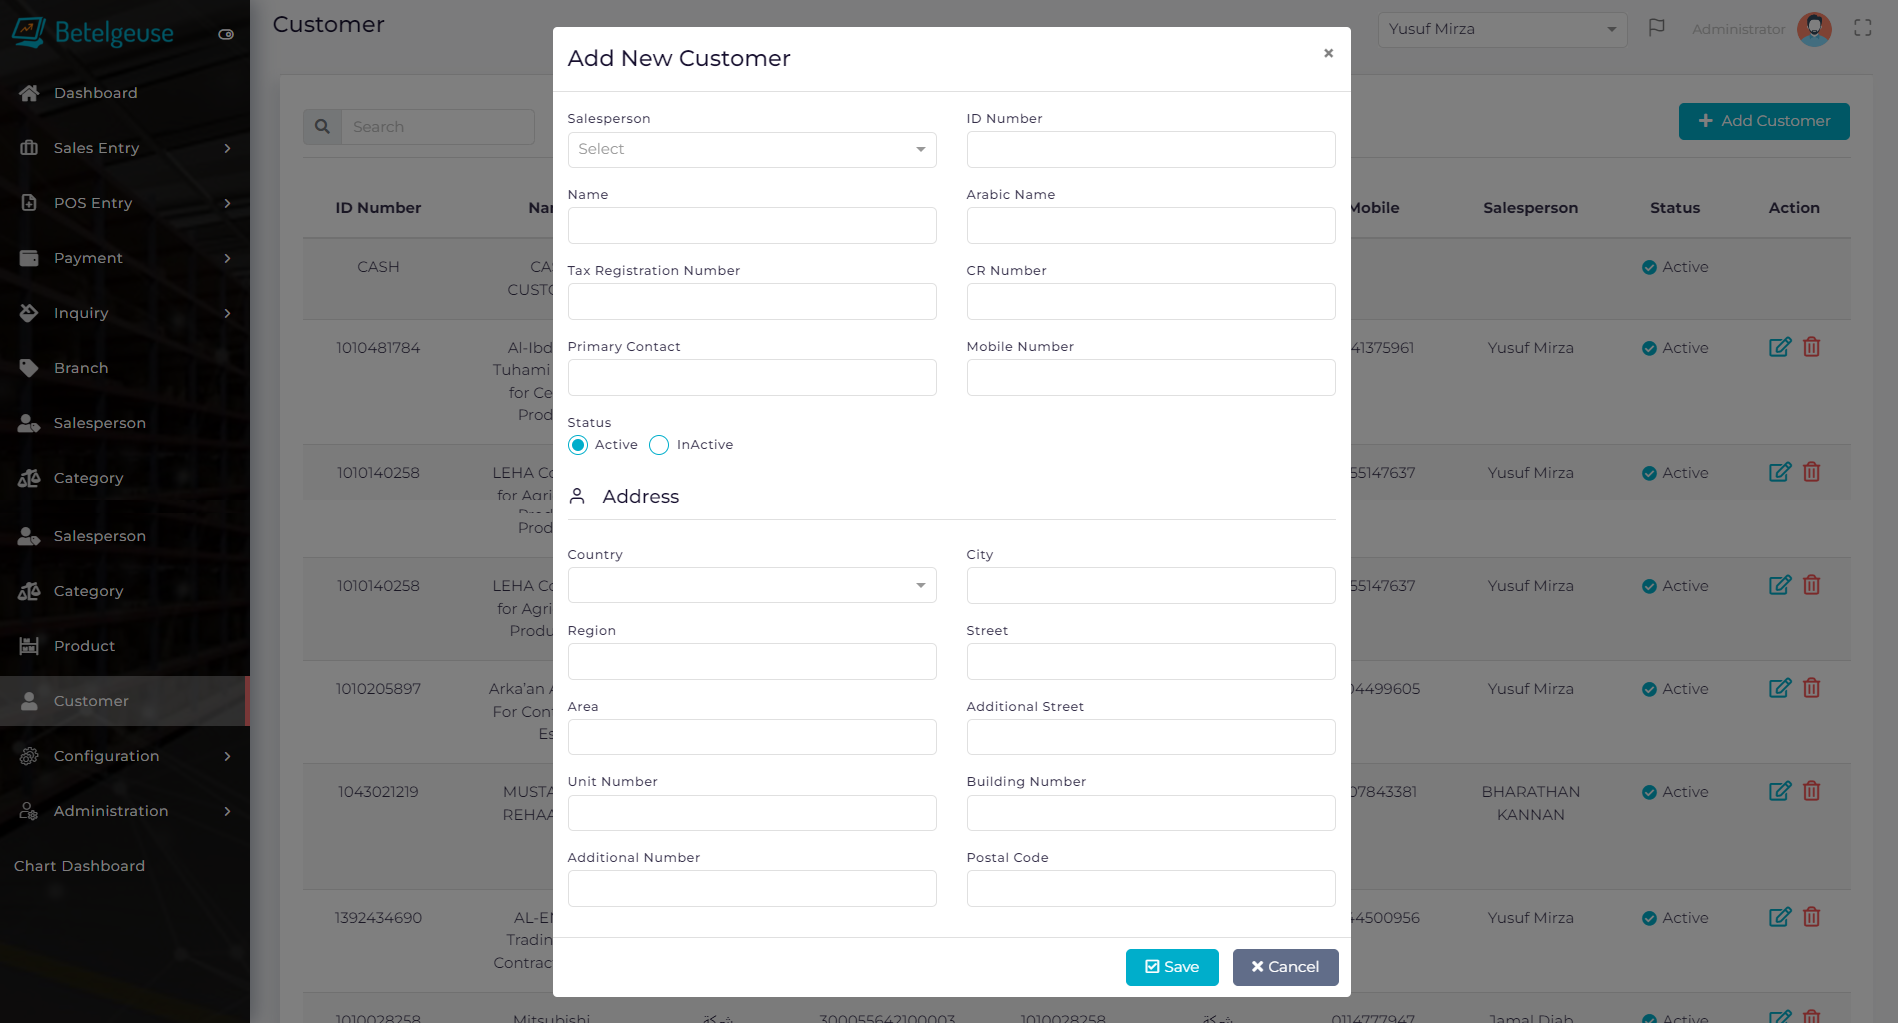Open the edit icon for customer 1010481784
The width and height of the screenshot is (1898, 1023).
click(1781, 347)
